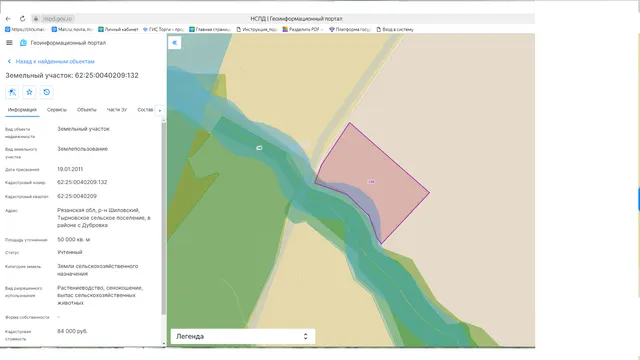Expand the Легенда dropdown
This screenshot has height=360, width=640.
242,336
